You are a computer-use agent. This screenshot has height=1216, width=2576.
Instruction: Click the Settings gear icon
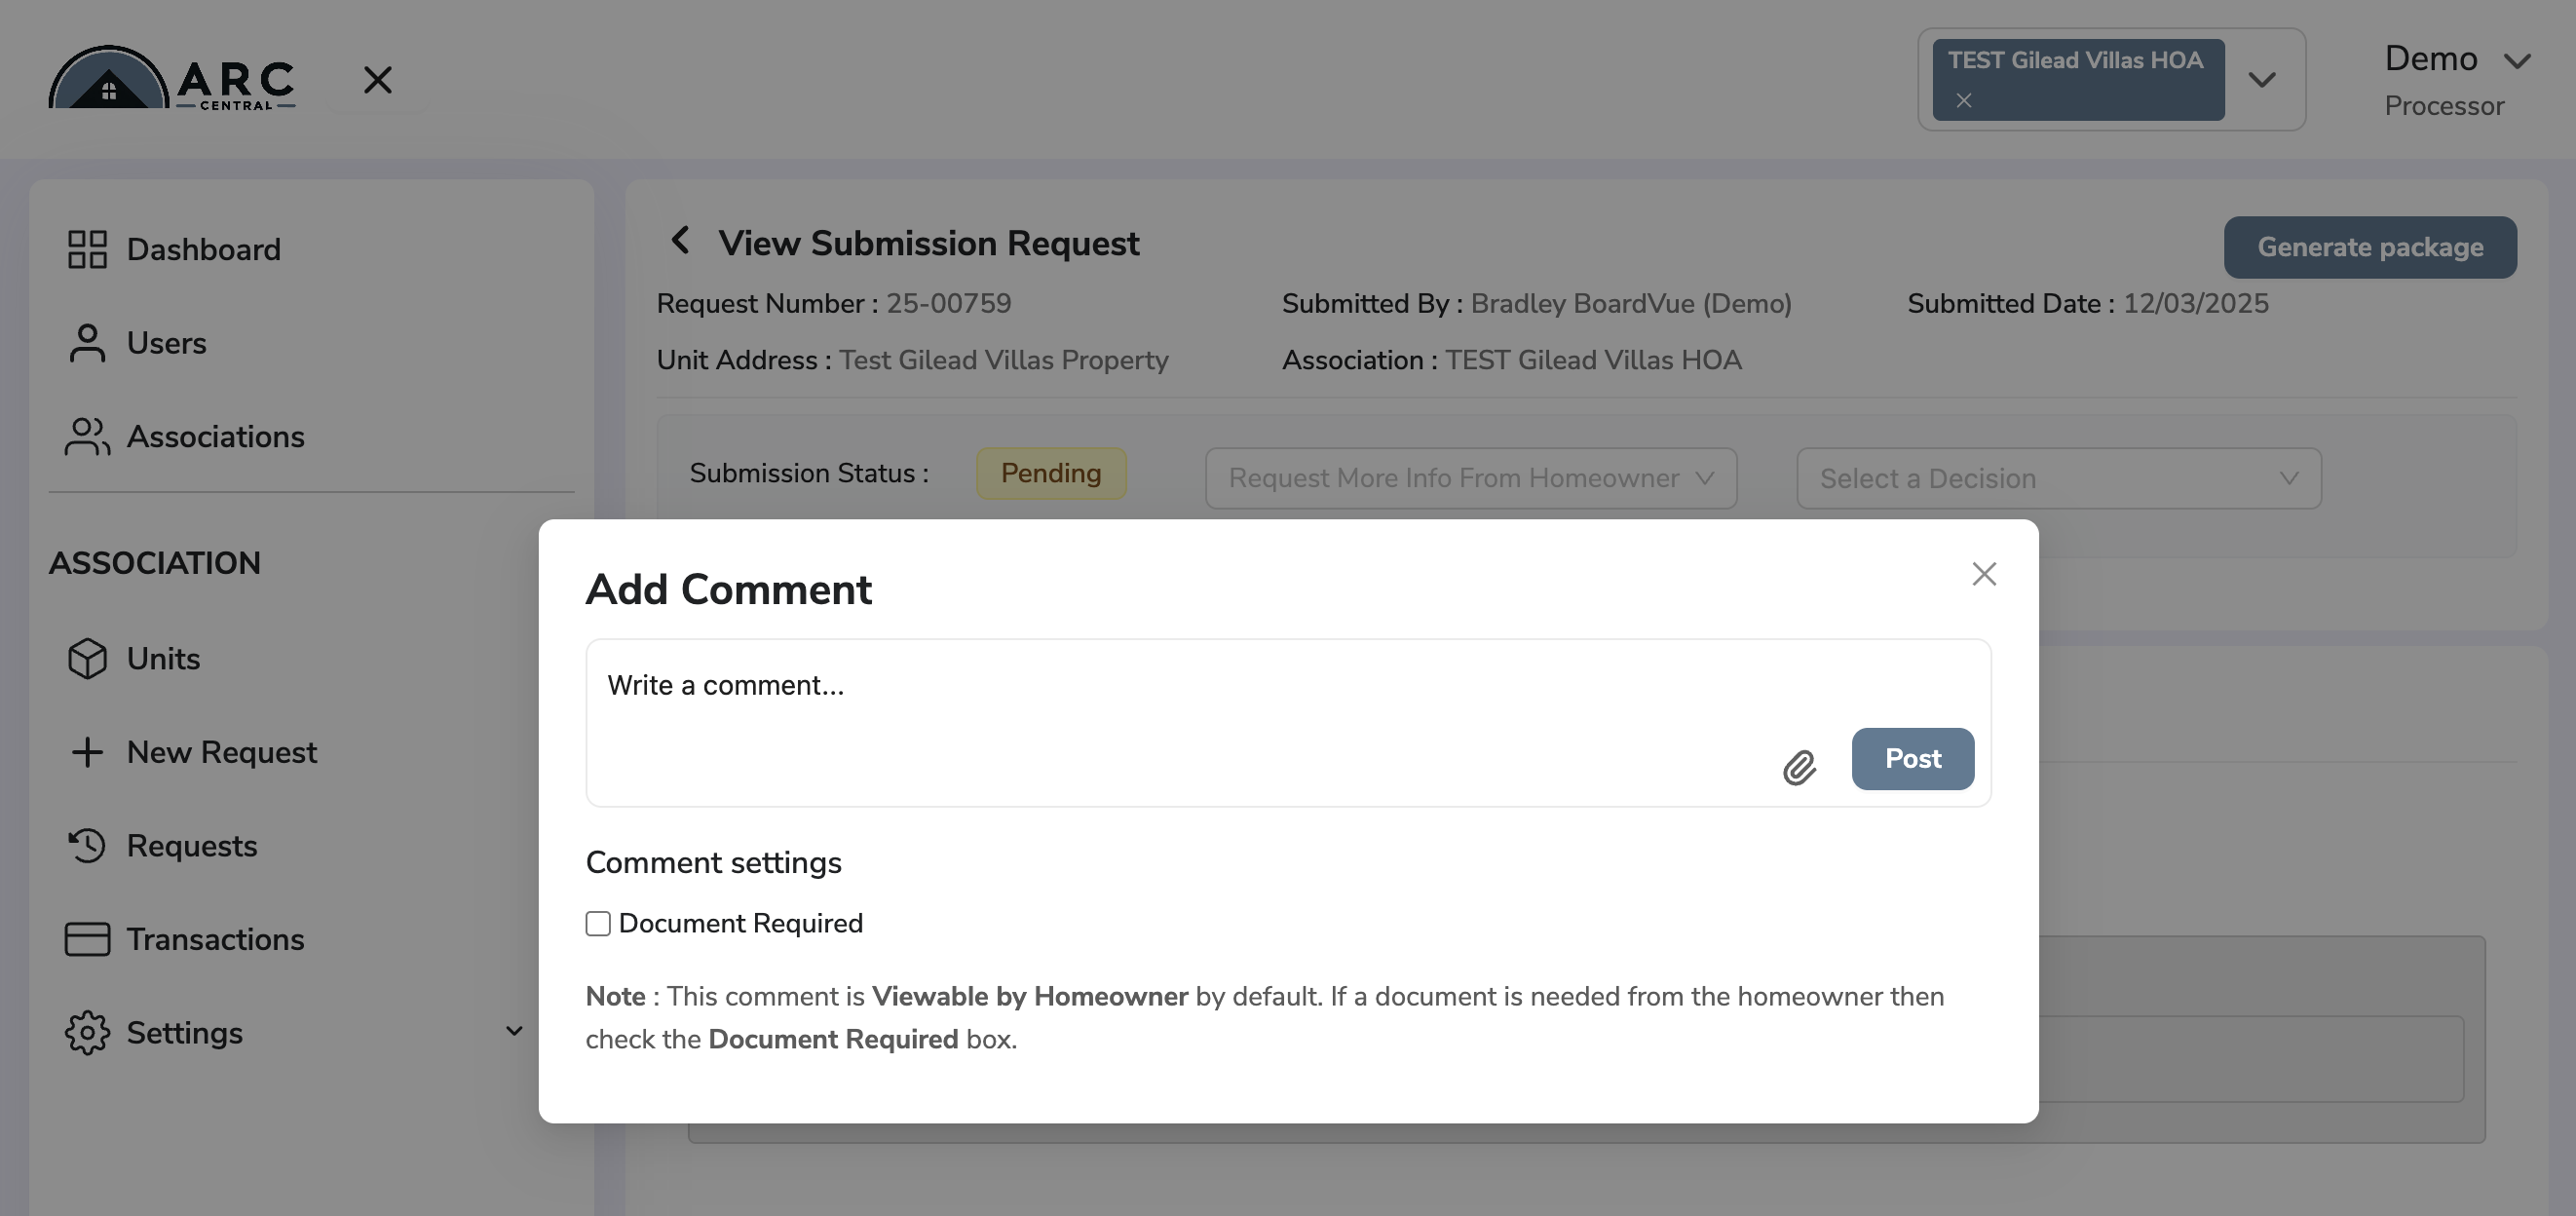coord(87,1032)
